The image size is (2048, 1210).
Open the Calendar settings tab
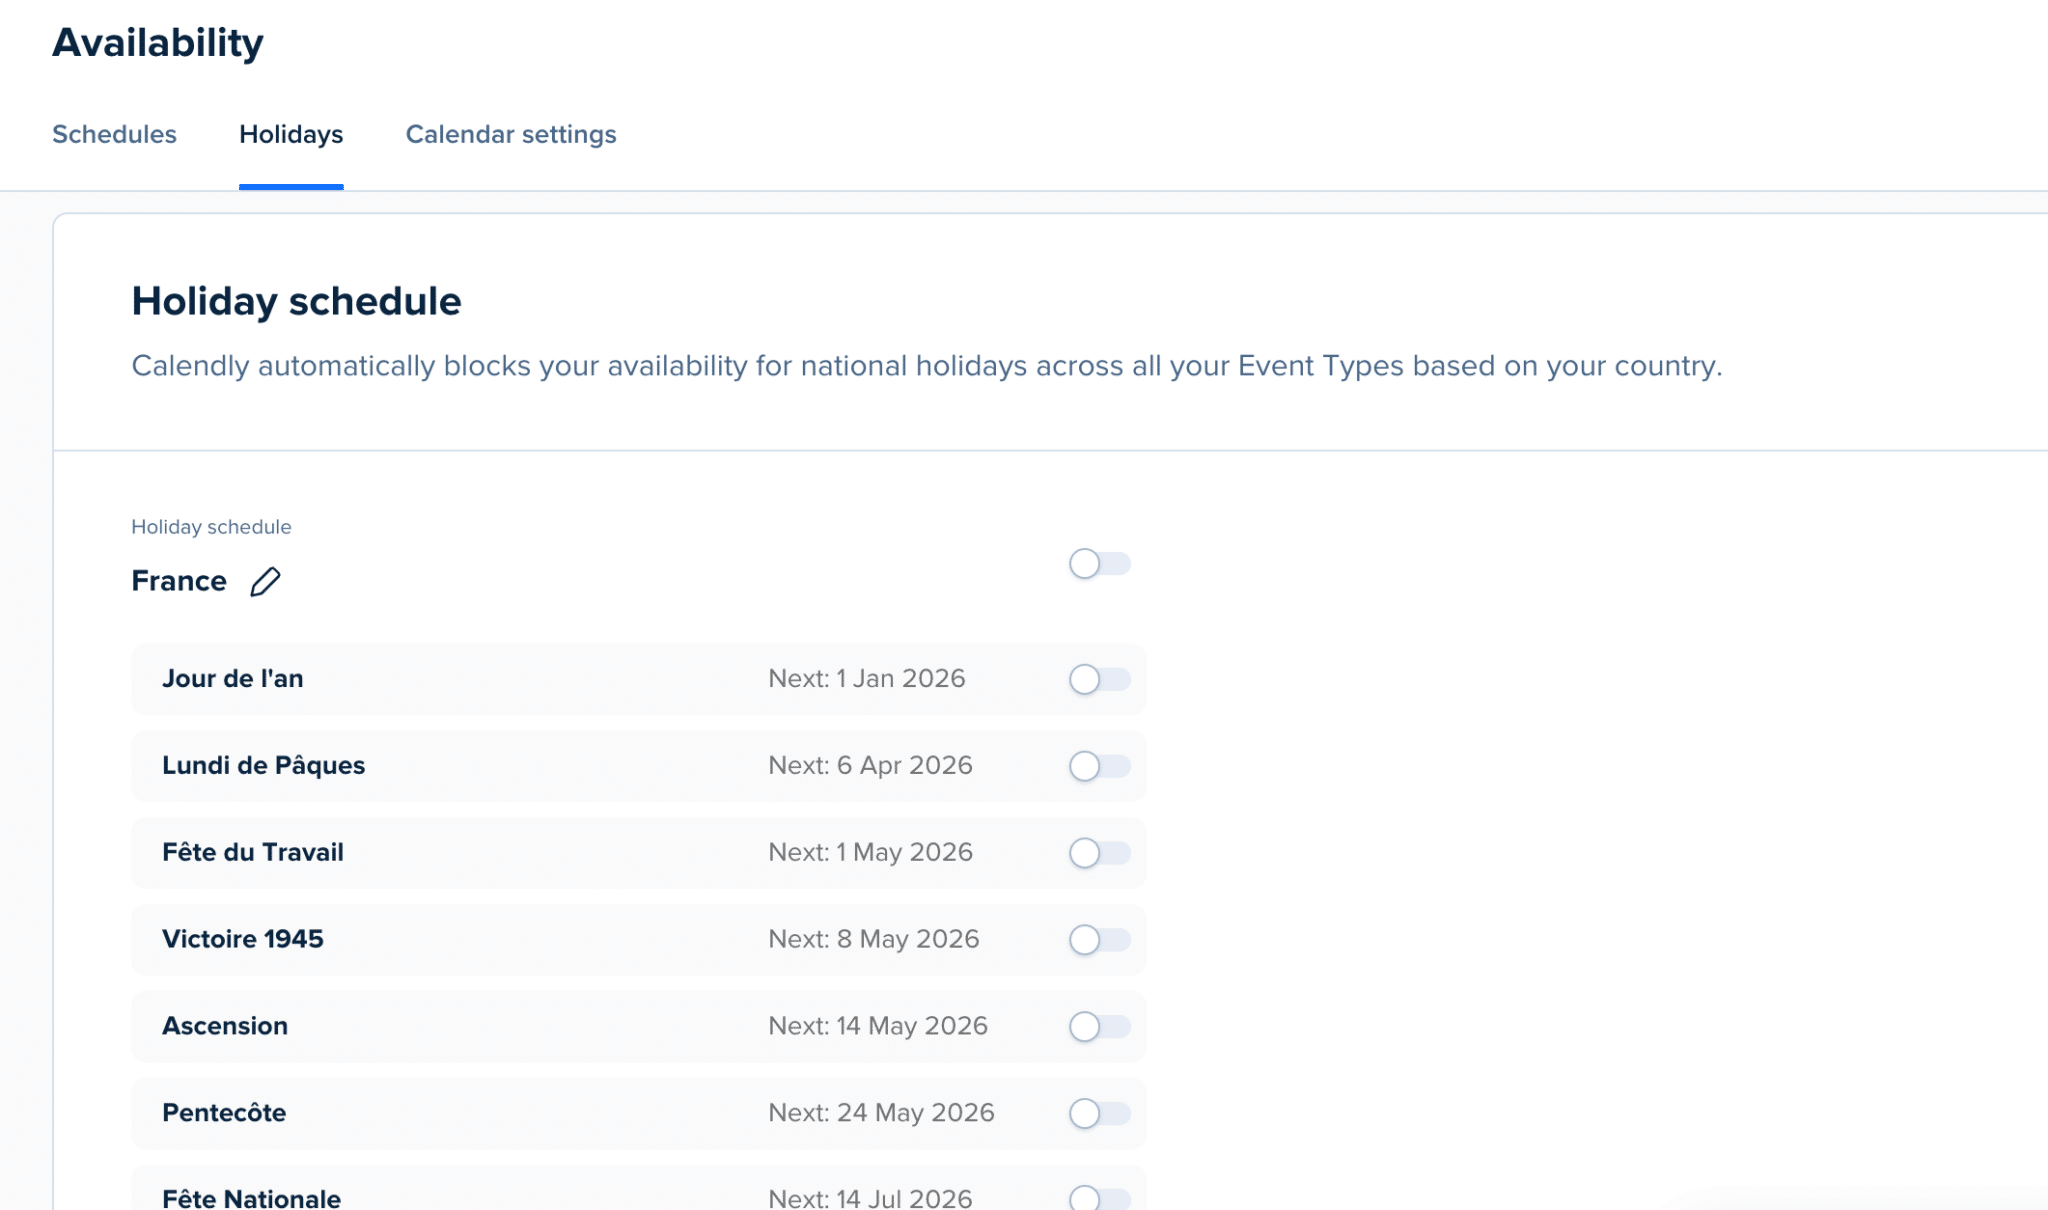point(511,134)
